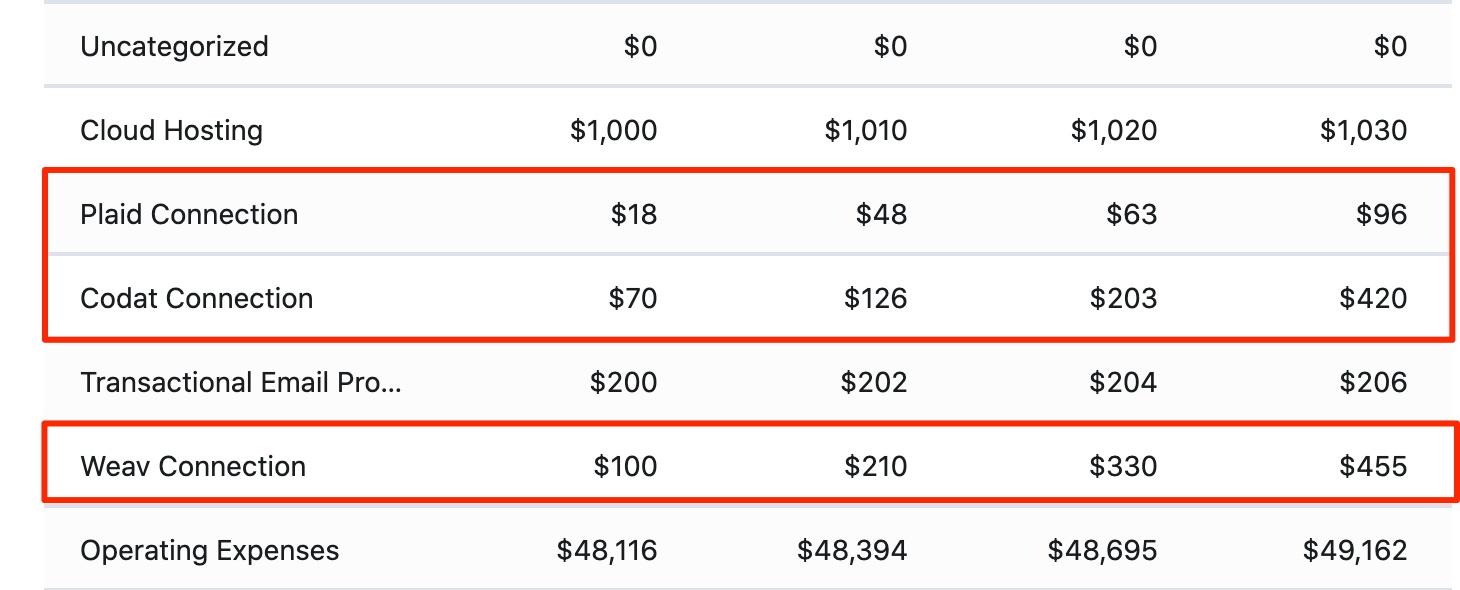Click the $49,162 Operating Expenses total
The width and height of the screenshot is (1460, 590).
(x=1355, y=551)
